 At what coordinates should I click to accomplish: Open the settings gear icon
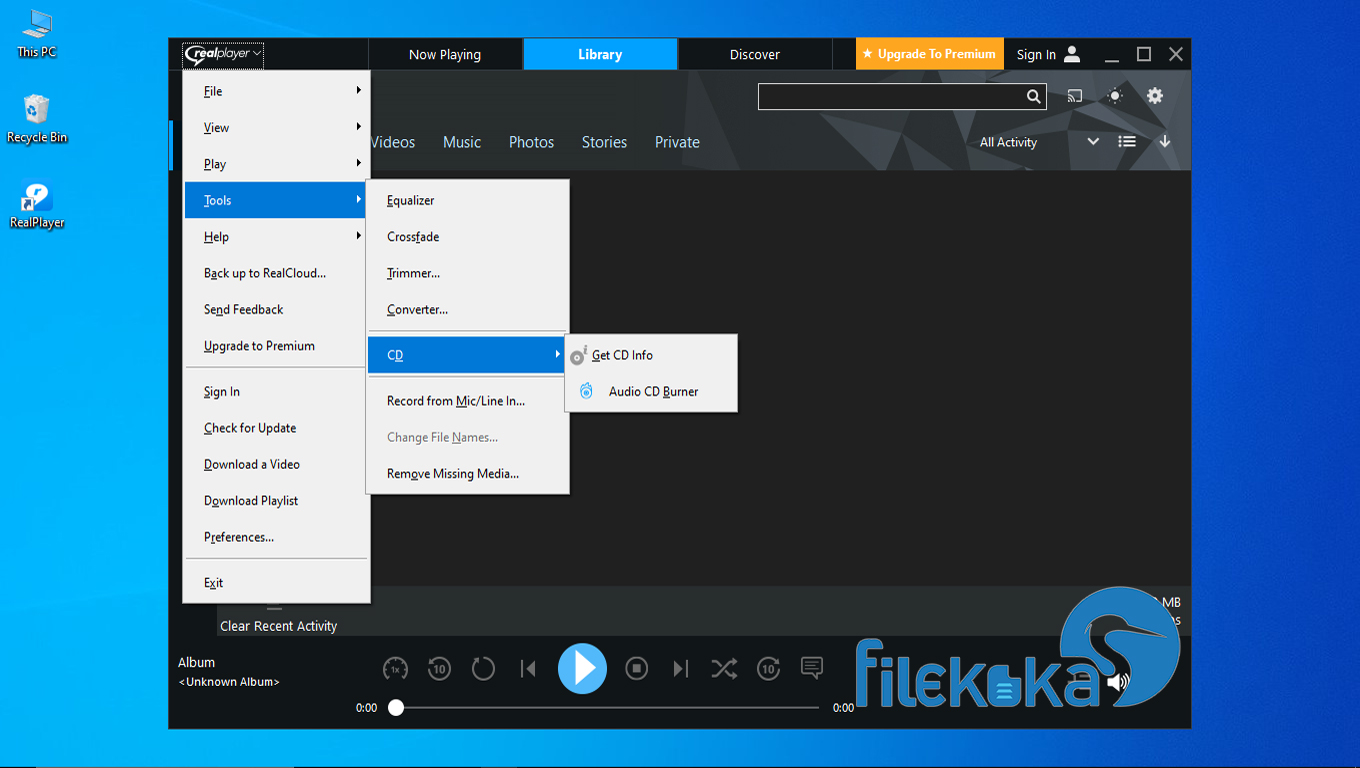(1155, 96)
